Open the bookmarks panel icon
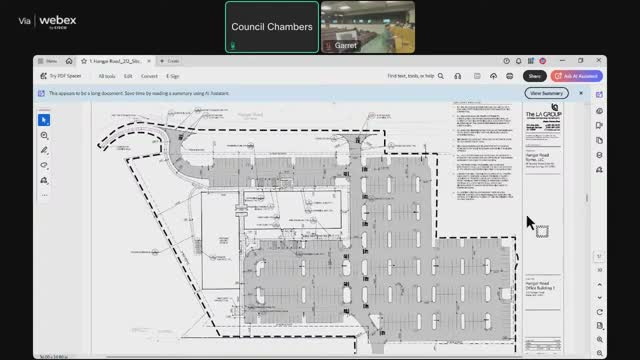The height and width of the screenshot is (360, 640). (599, 125)
